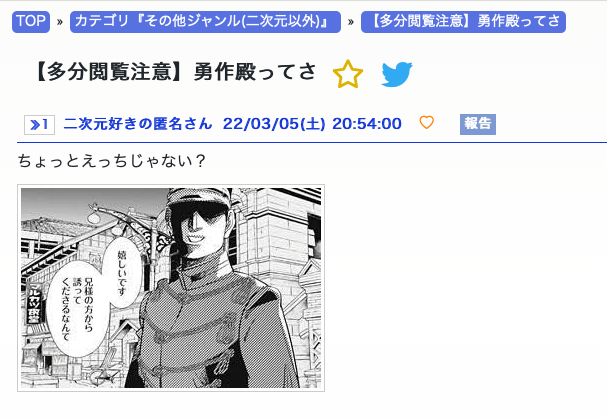Share the thread via the Twitter bird icon
Image resolution: width=607 pixels, height=418 pixels.
[397, 74]
